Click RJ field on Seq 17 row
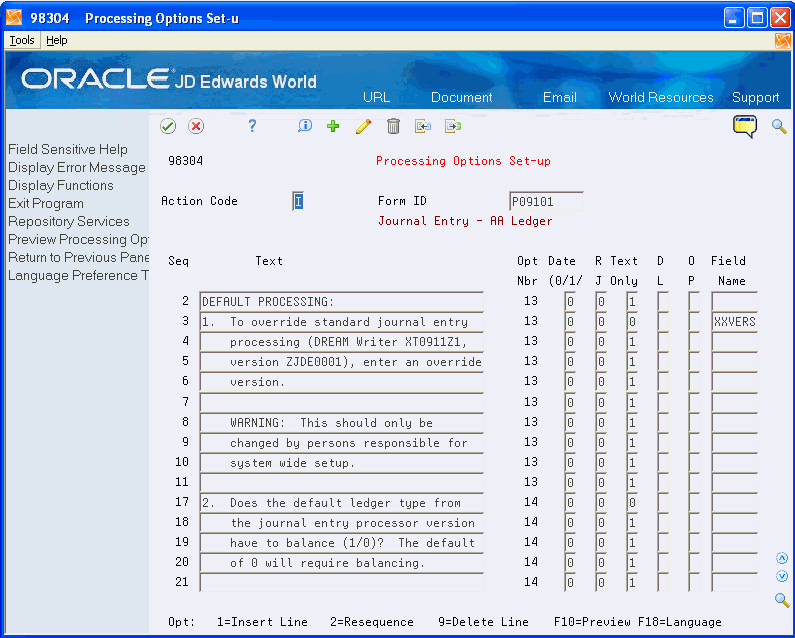 point(601,503)
